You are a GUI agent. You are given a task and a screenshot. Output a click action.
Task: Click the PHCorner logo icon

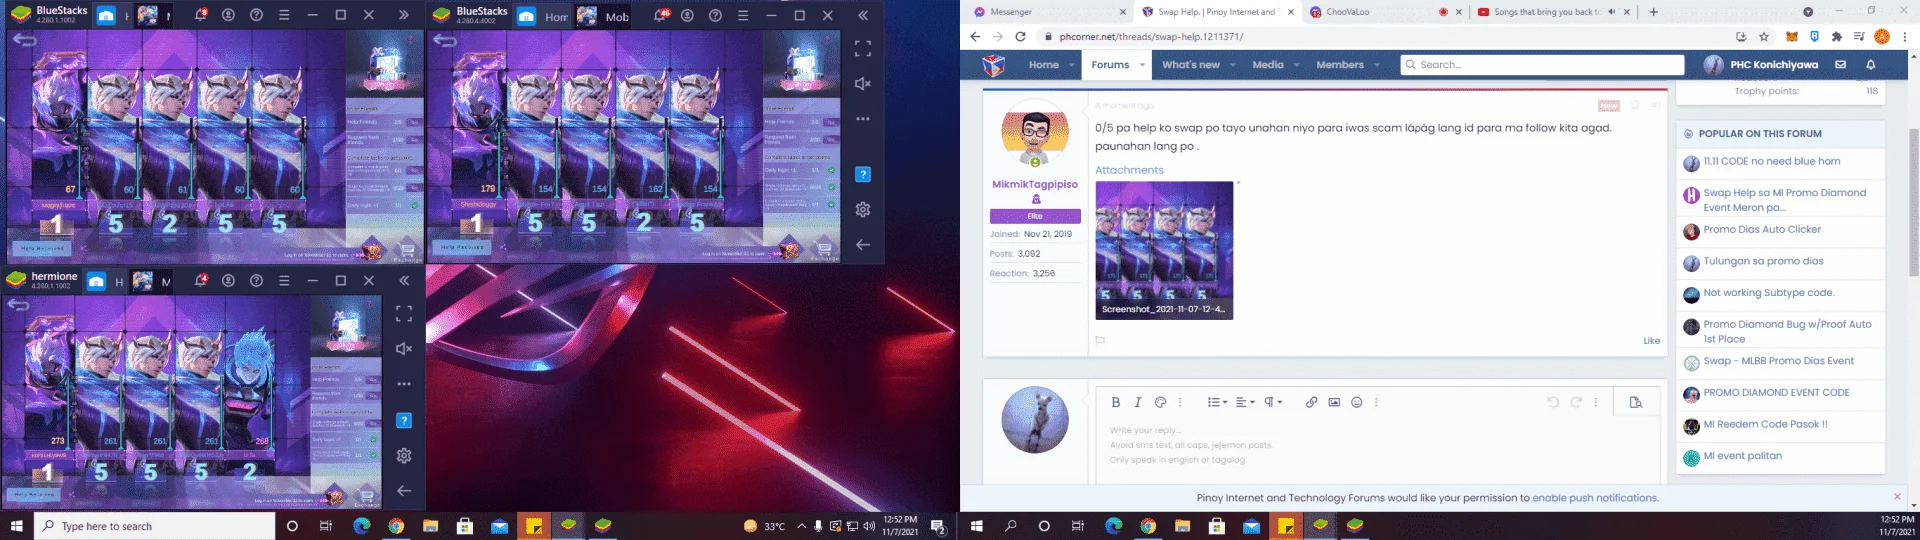tap(993, 65)
